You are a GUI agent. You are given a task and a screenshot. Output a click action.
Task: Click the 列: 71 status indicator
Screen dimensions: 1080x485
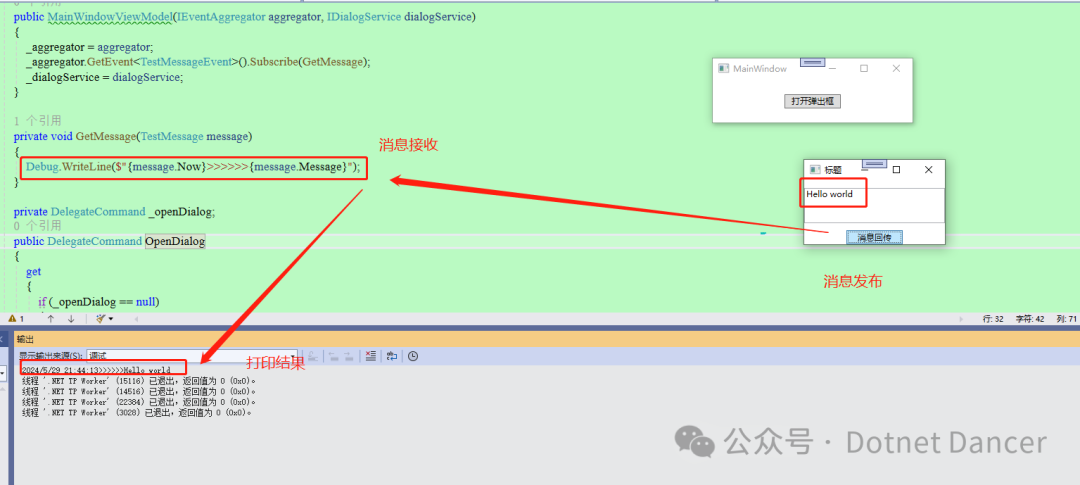coord(1066,319)
